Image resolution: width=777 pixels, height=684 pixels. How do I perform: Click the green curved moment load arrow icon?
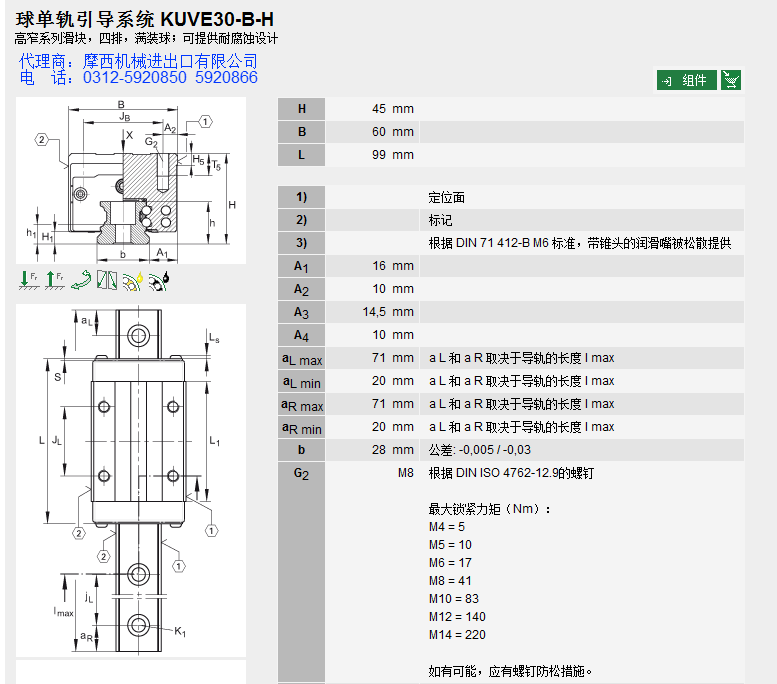coord(81,281)
